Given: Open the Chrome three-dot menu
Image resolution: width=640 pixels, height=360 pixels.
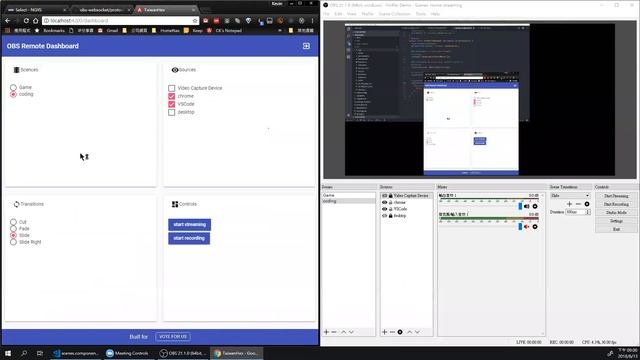Looking at the screenshot, I should click(x=312, y=20).
